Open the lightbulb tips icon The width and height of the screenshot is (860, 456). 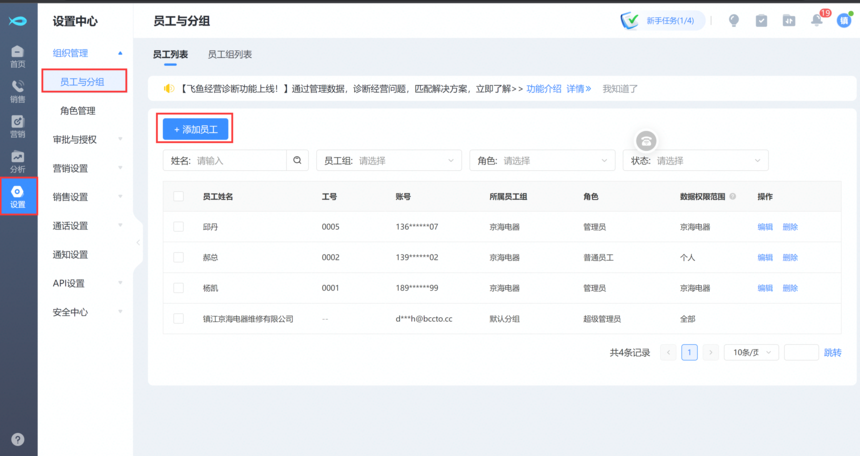click(x=734, y=21)
